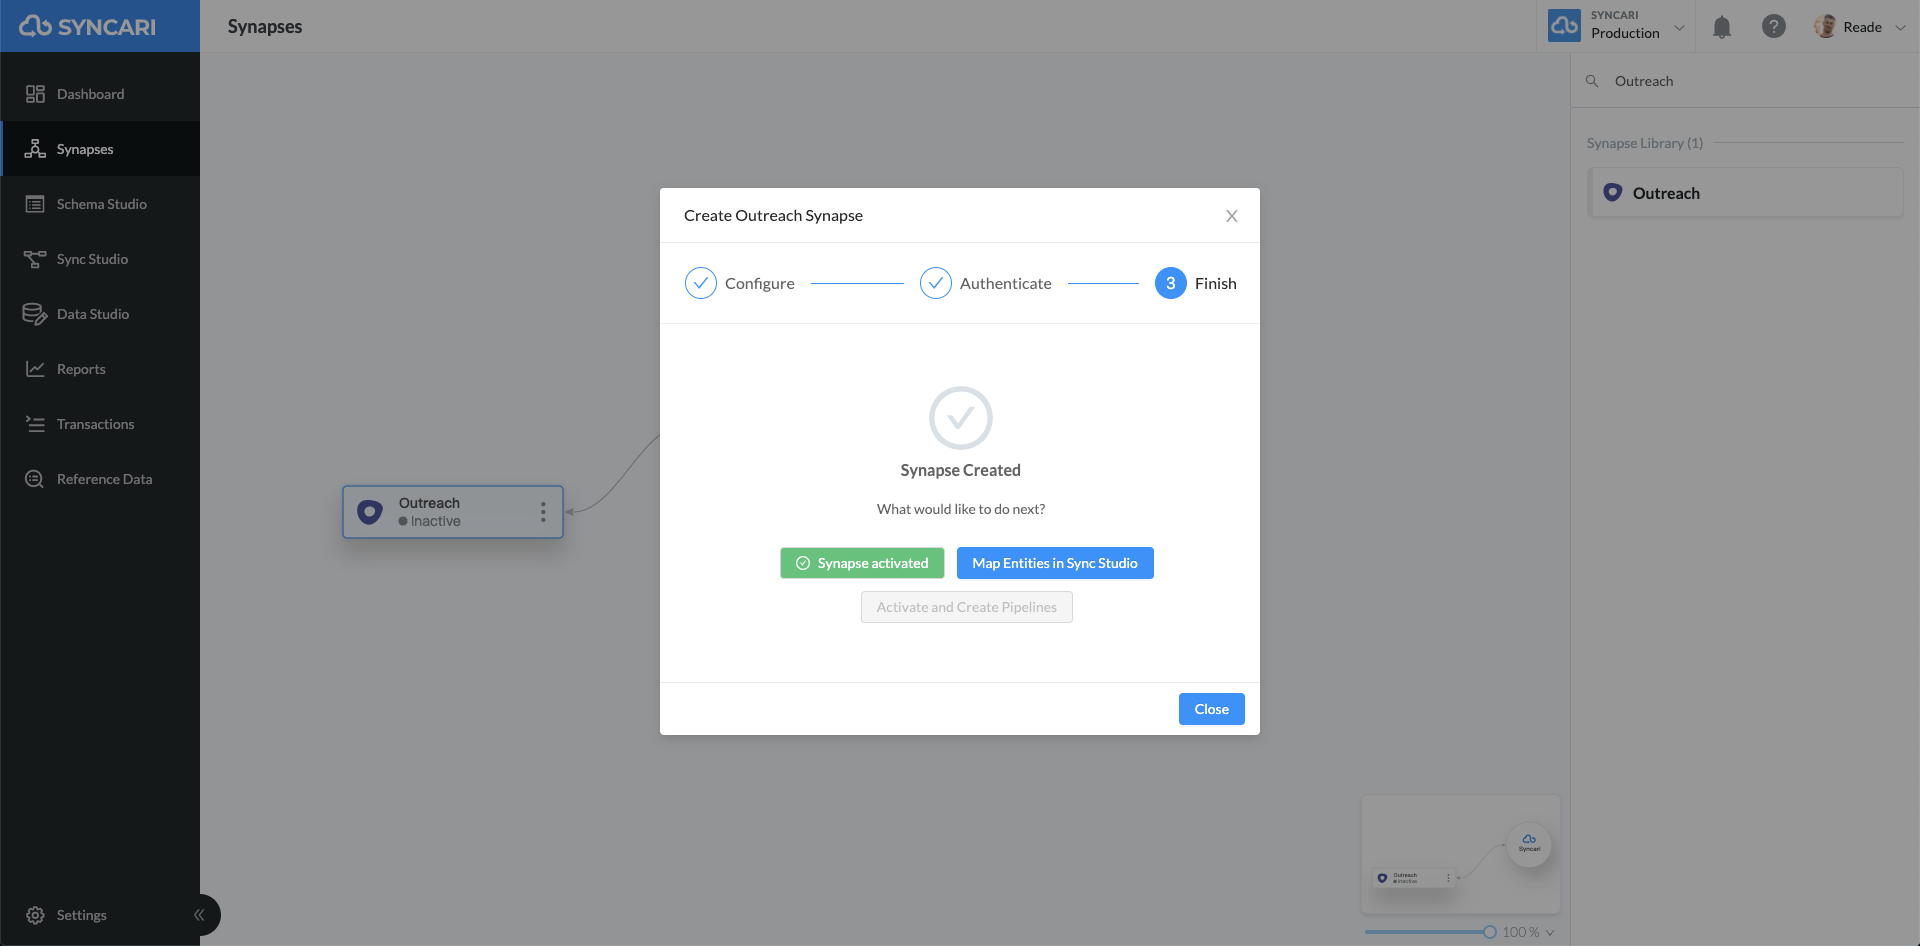The width and height of the screenshot is (1920, 946).
Task: Open the Transactions list icon
Action: pyautogui.click(x=35, y=424)
